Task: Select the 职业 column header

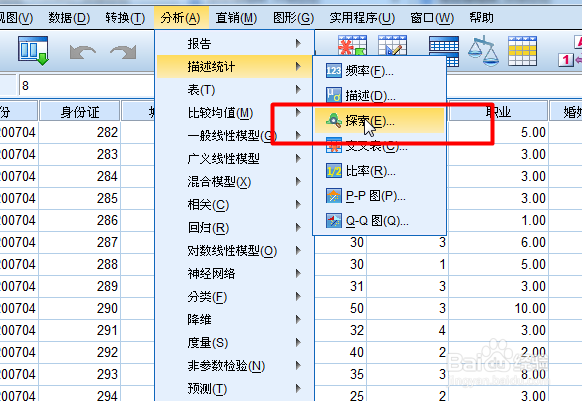Action: (498, 111)
